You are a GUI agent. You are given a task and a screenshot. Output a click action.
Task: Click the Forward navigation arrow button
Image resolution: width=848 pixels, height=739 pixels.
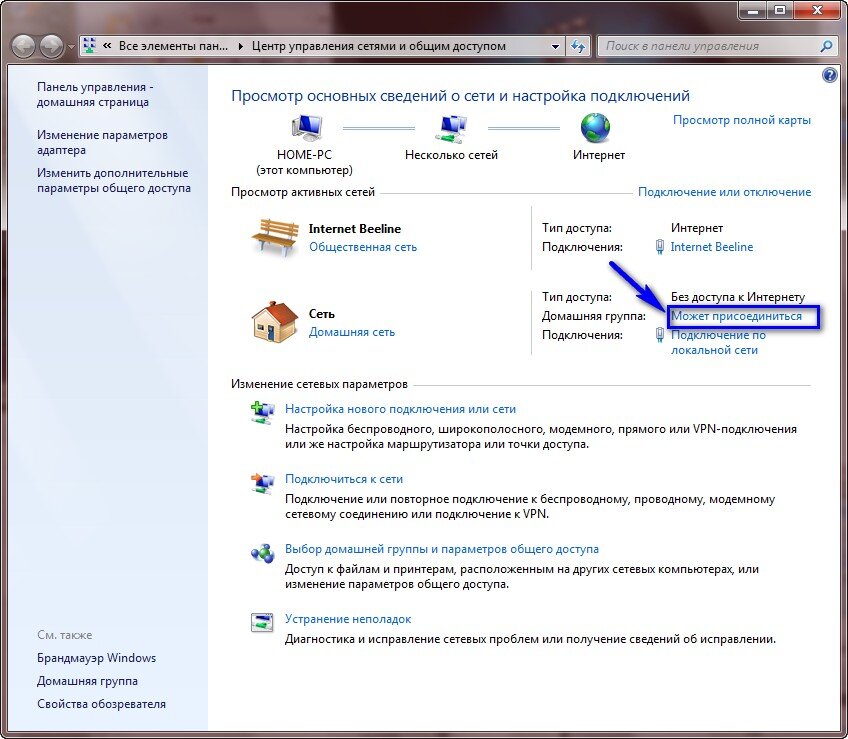pos(51,47)
